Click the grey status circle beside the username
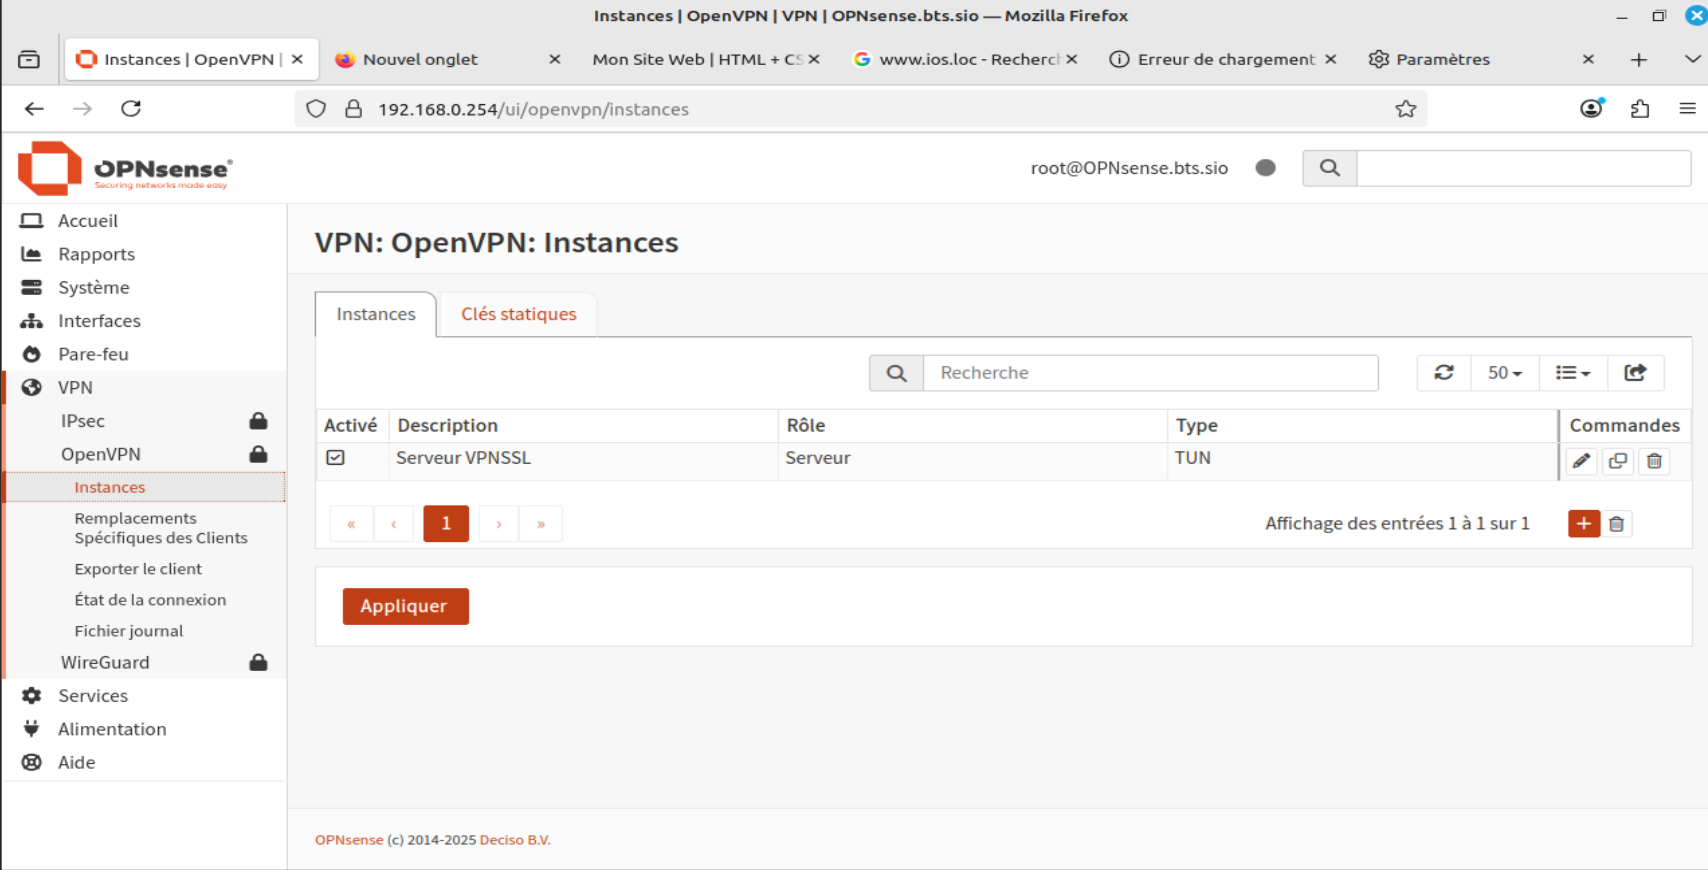The image size is (1708, 870). [1266, 168]
